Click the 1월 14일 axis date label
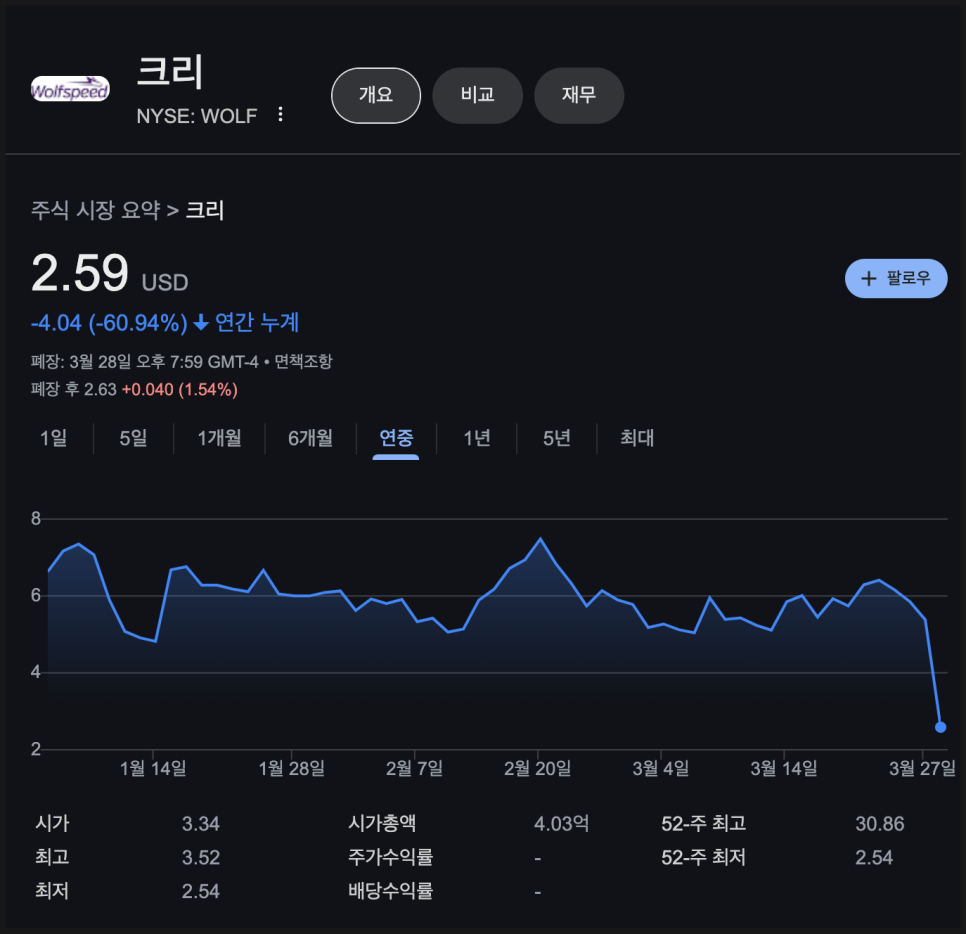966x934 pixels. coord(153,768)
